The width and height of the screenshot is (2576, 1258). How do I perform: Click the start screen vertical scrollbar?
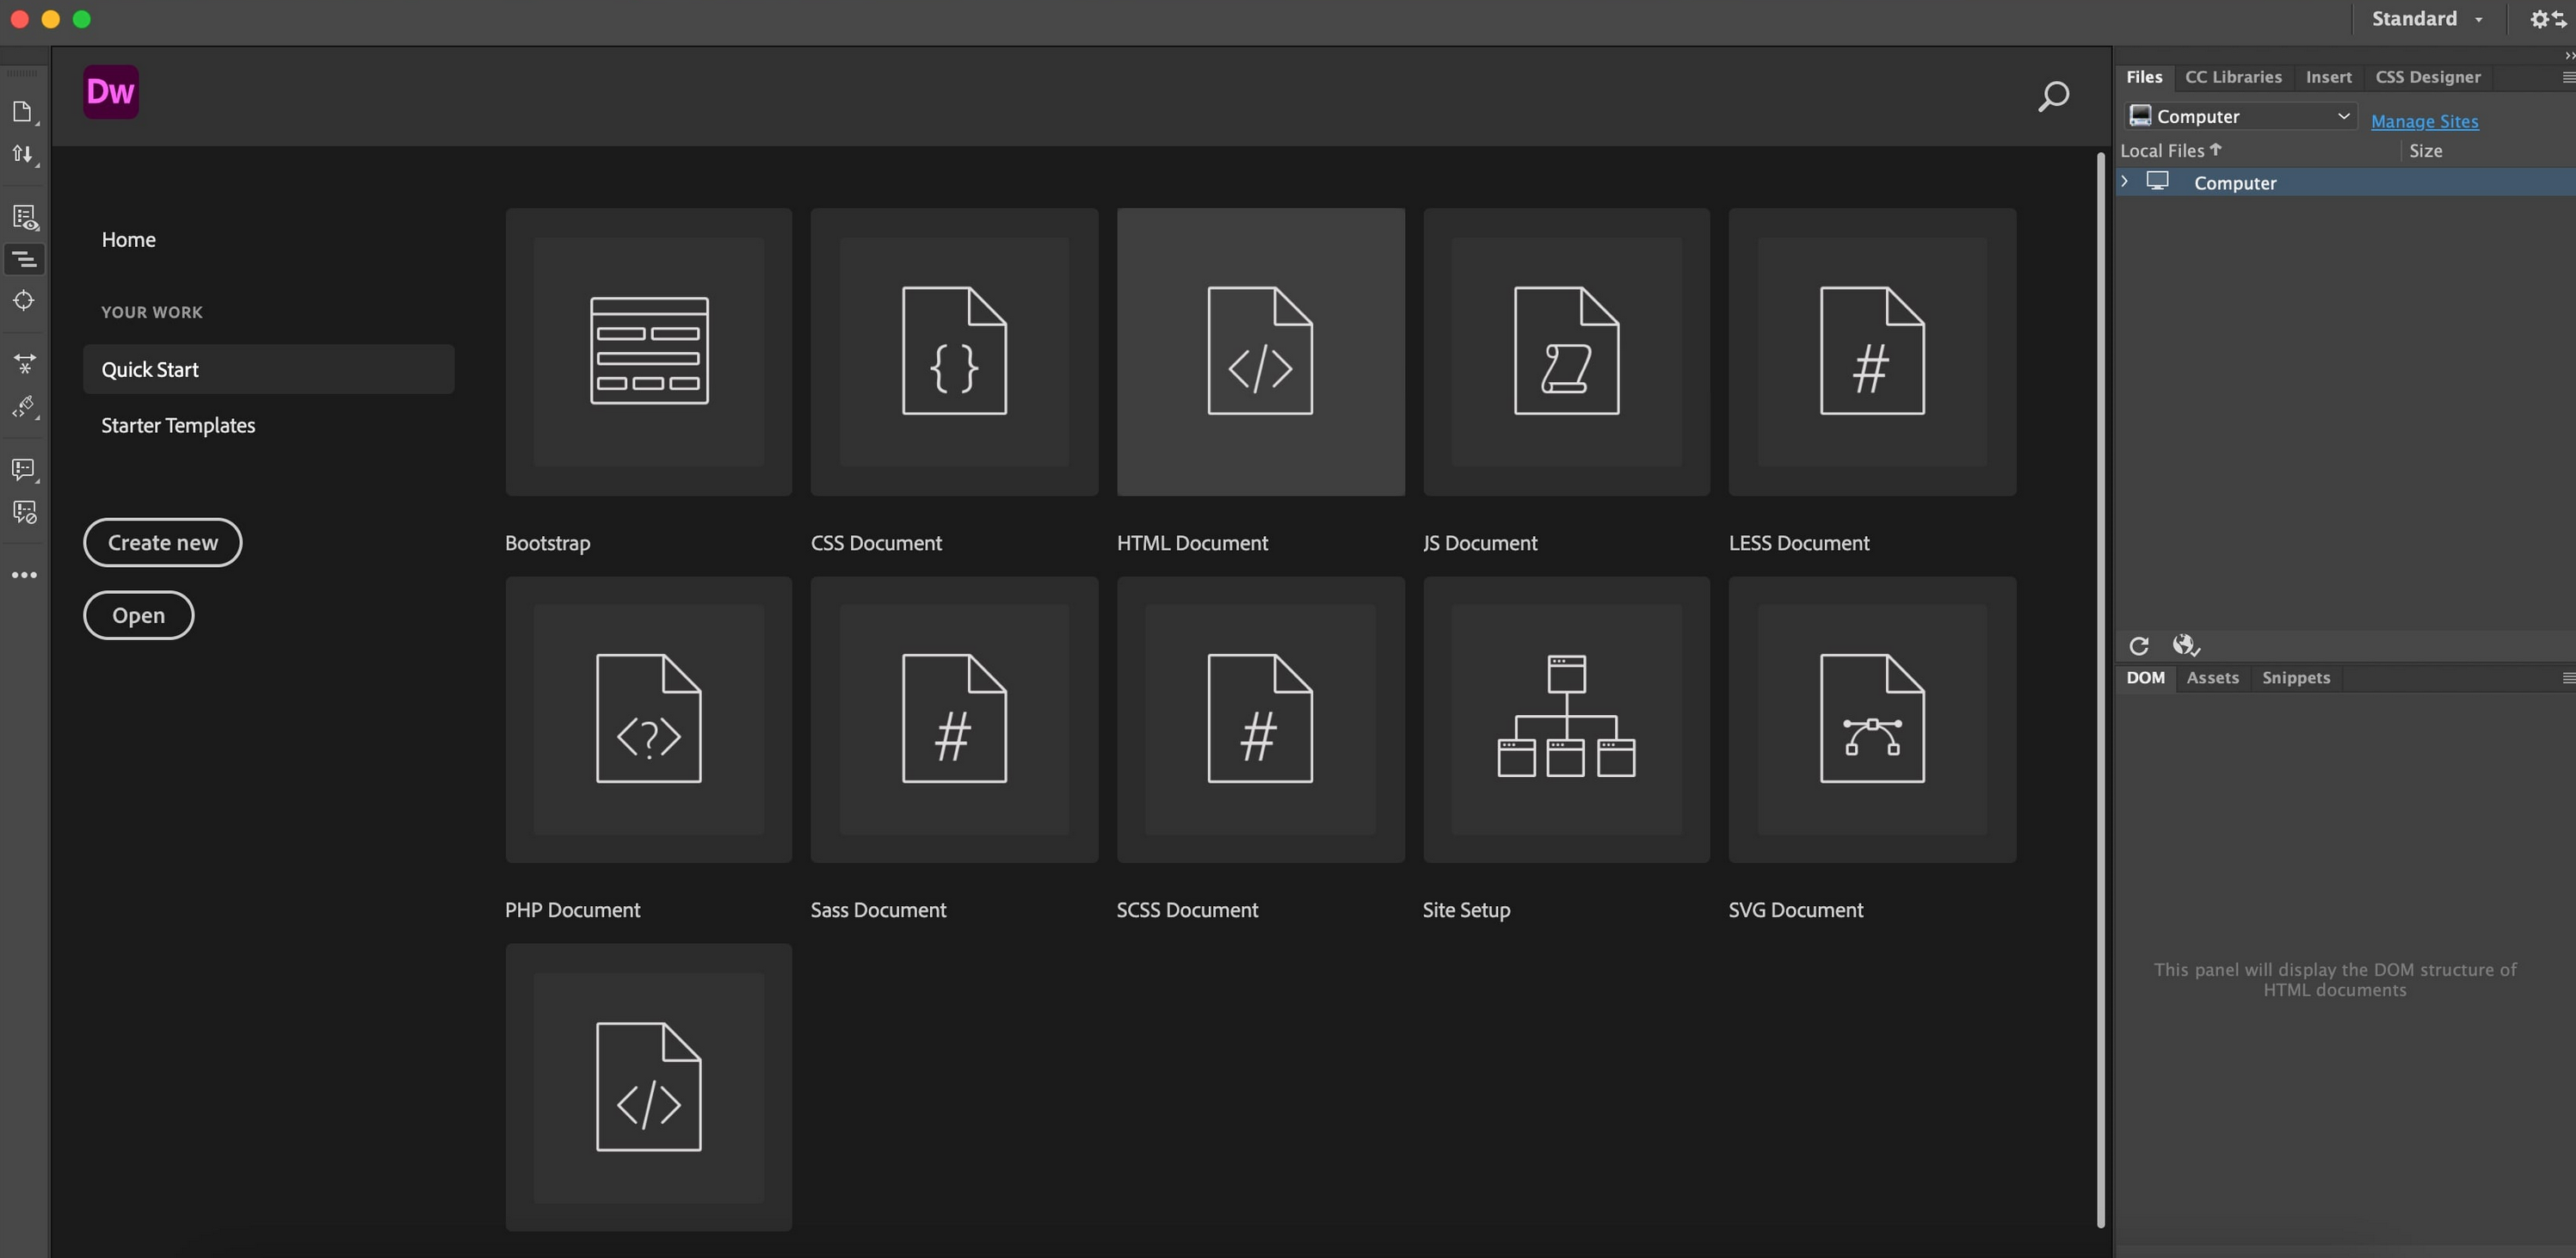[2101, 690]
